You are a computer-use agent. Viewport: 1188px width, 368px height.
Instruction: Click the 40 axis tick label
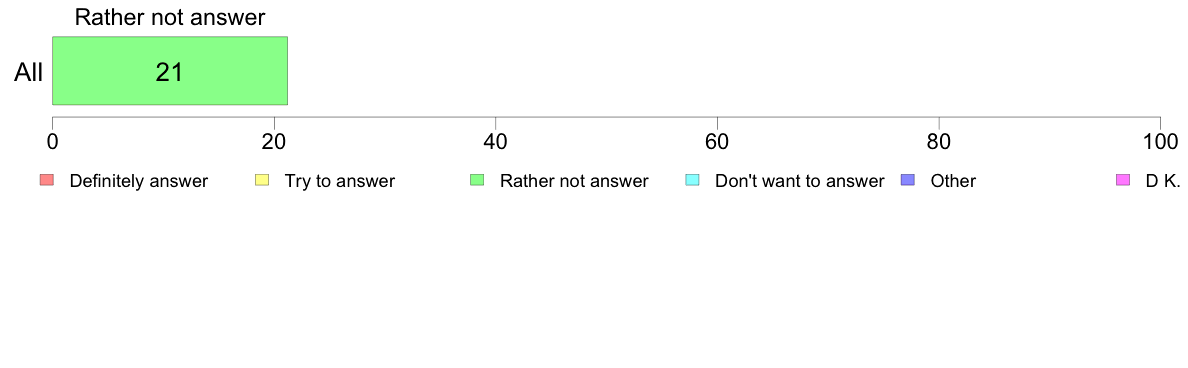496,141
